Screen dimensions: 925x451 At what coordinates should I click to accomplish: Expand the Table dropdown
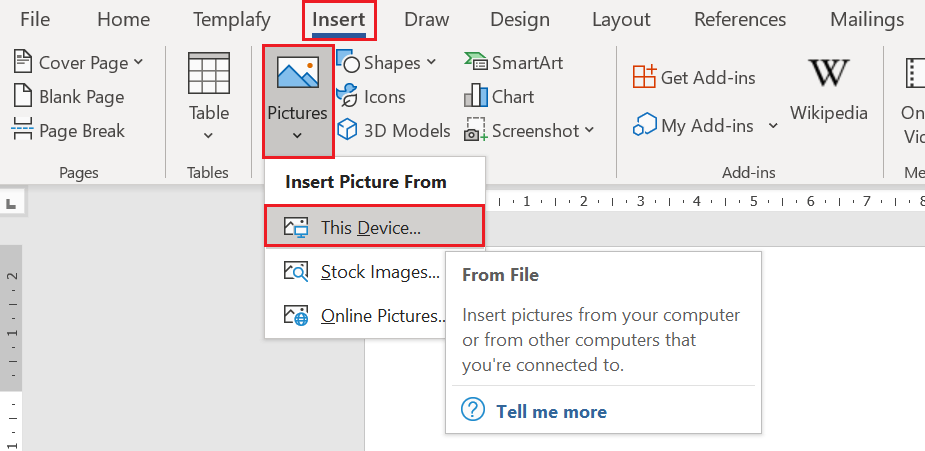[208, 135]
